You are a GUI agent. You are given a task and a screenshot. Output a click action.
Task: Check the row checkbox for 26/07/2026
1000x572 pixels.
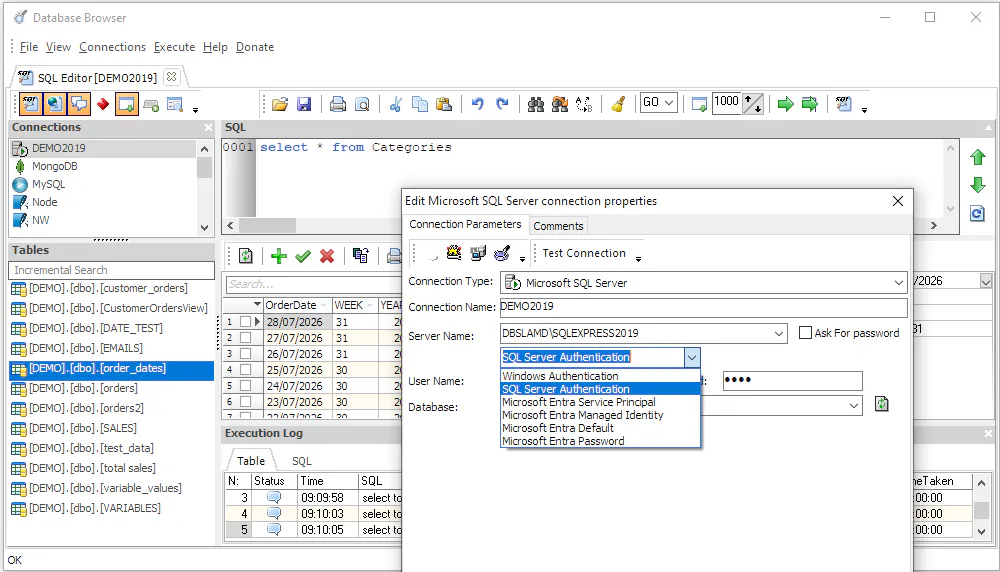pos(246,354)
